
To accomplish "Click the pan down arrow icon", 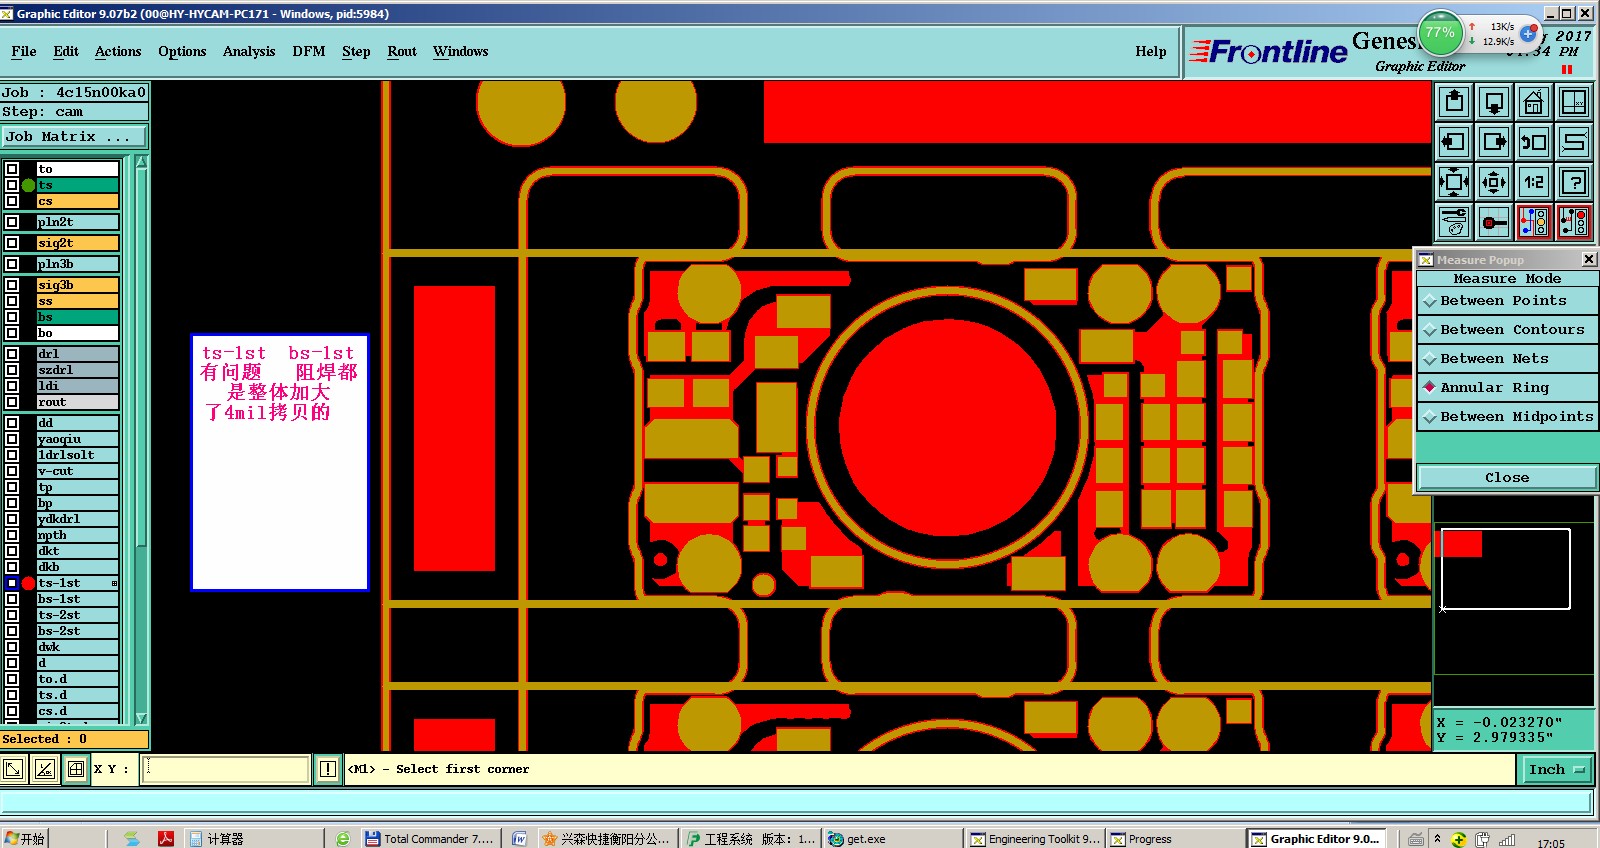I will point(1494,102).
